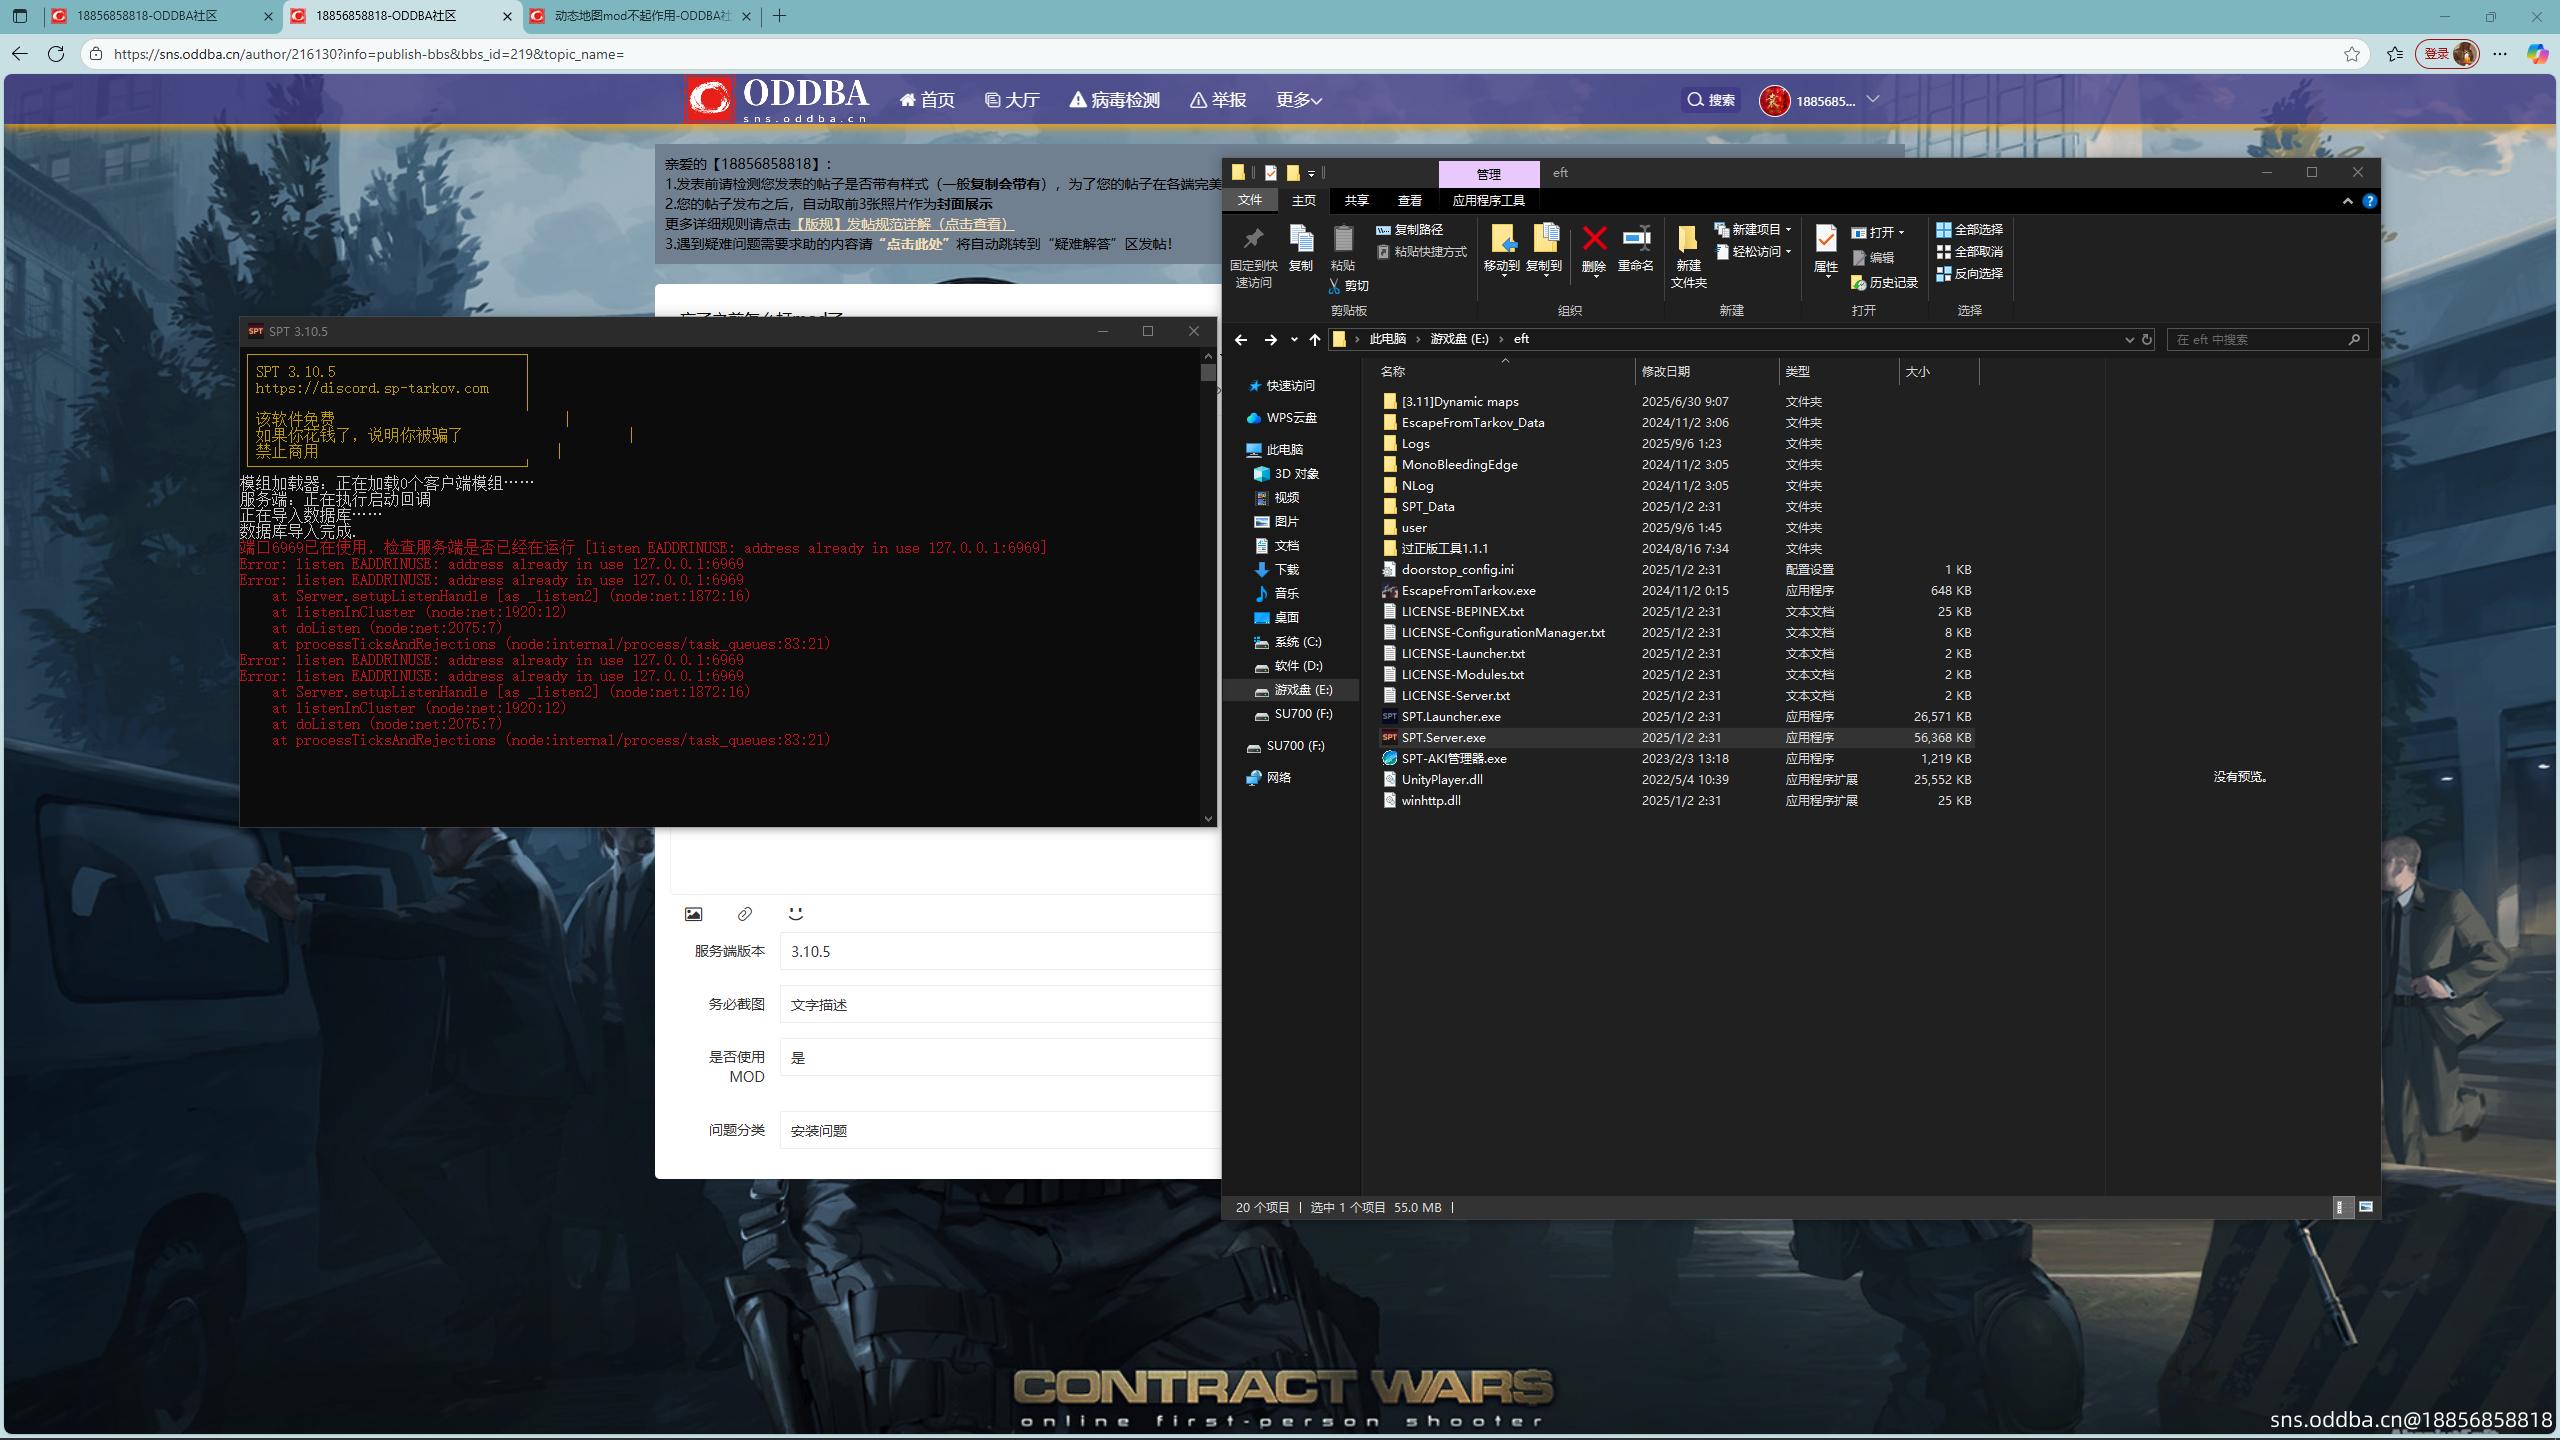Open a new browser tab with plus button
This screenshot has width=2560, height=1440.
(x=780, y=16)
